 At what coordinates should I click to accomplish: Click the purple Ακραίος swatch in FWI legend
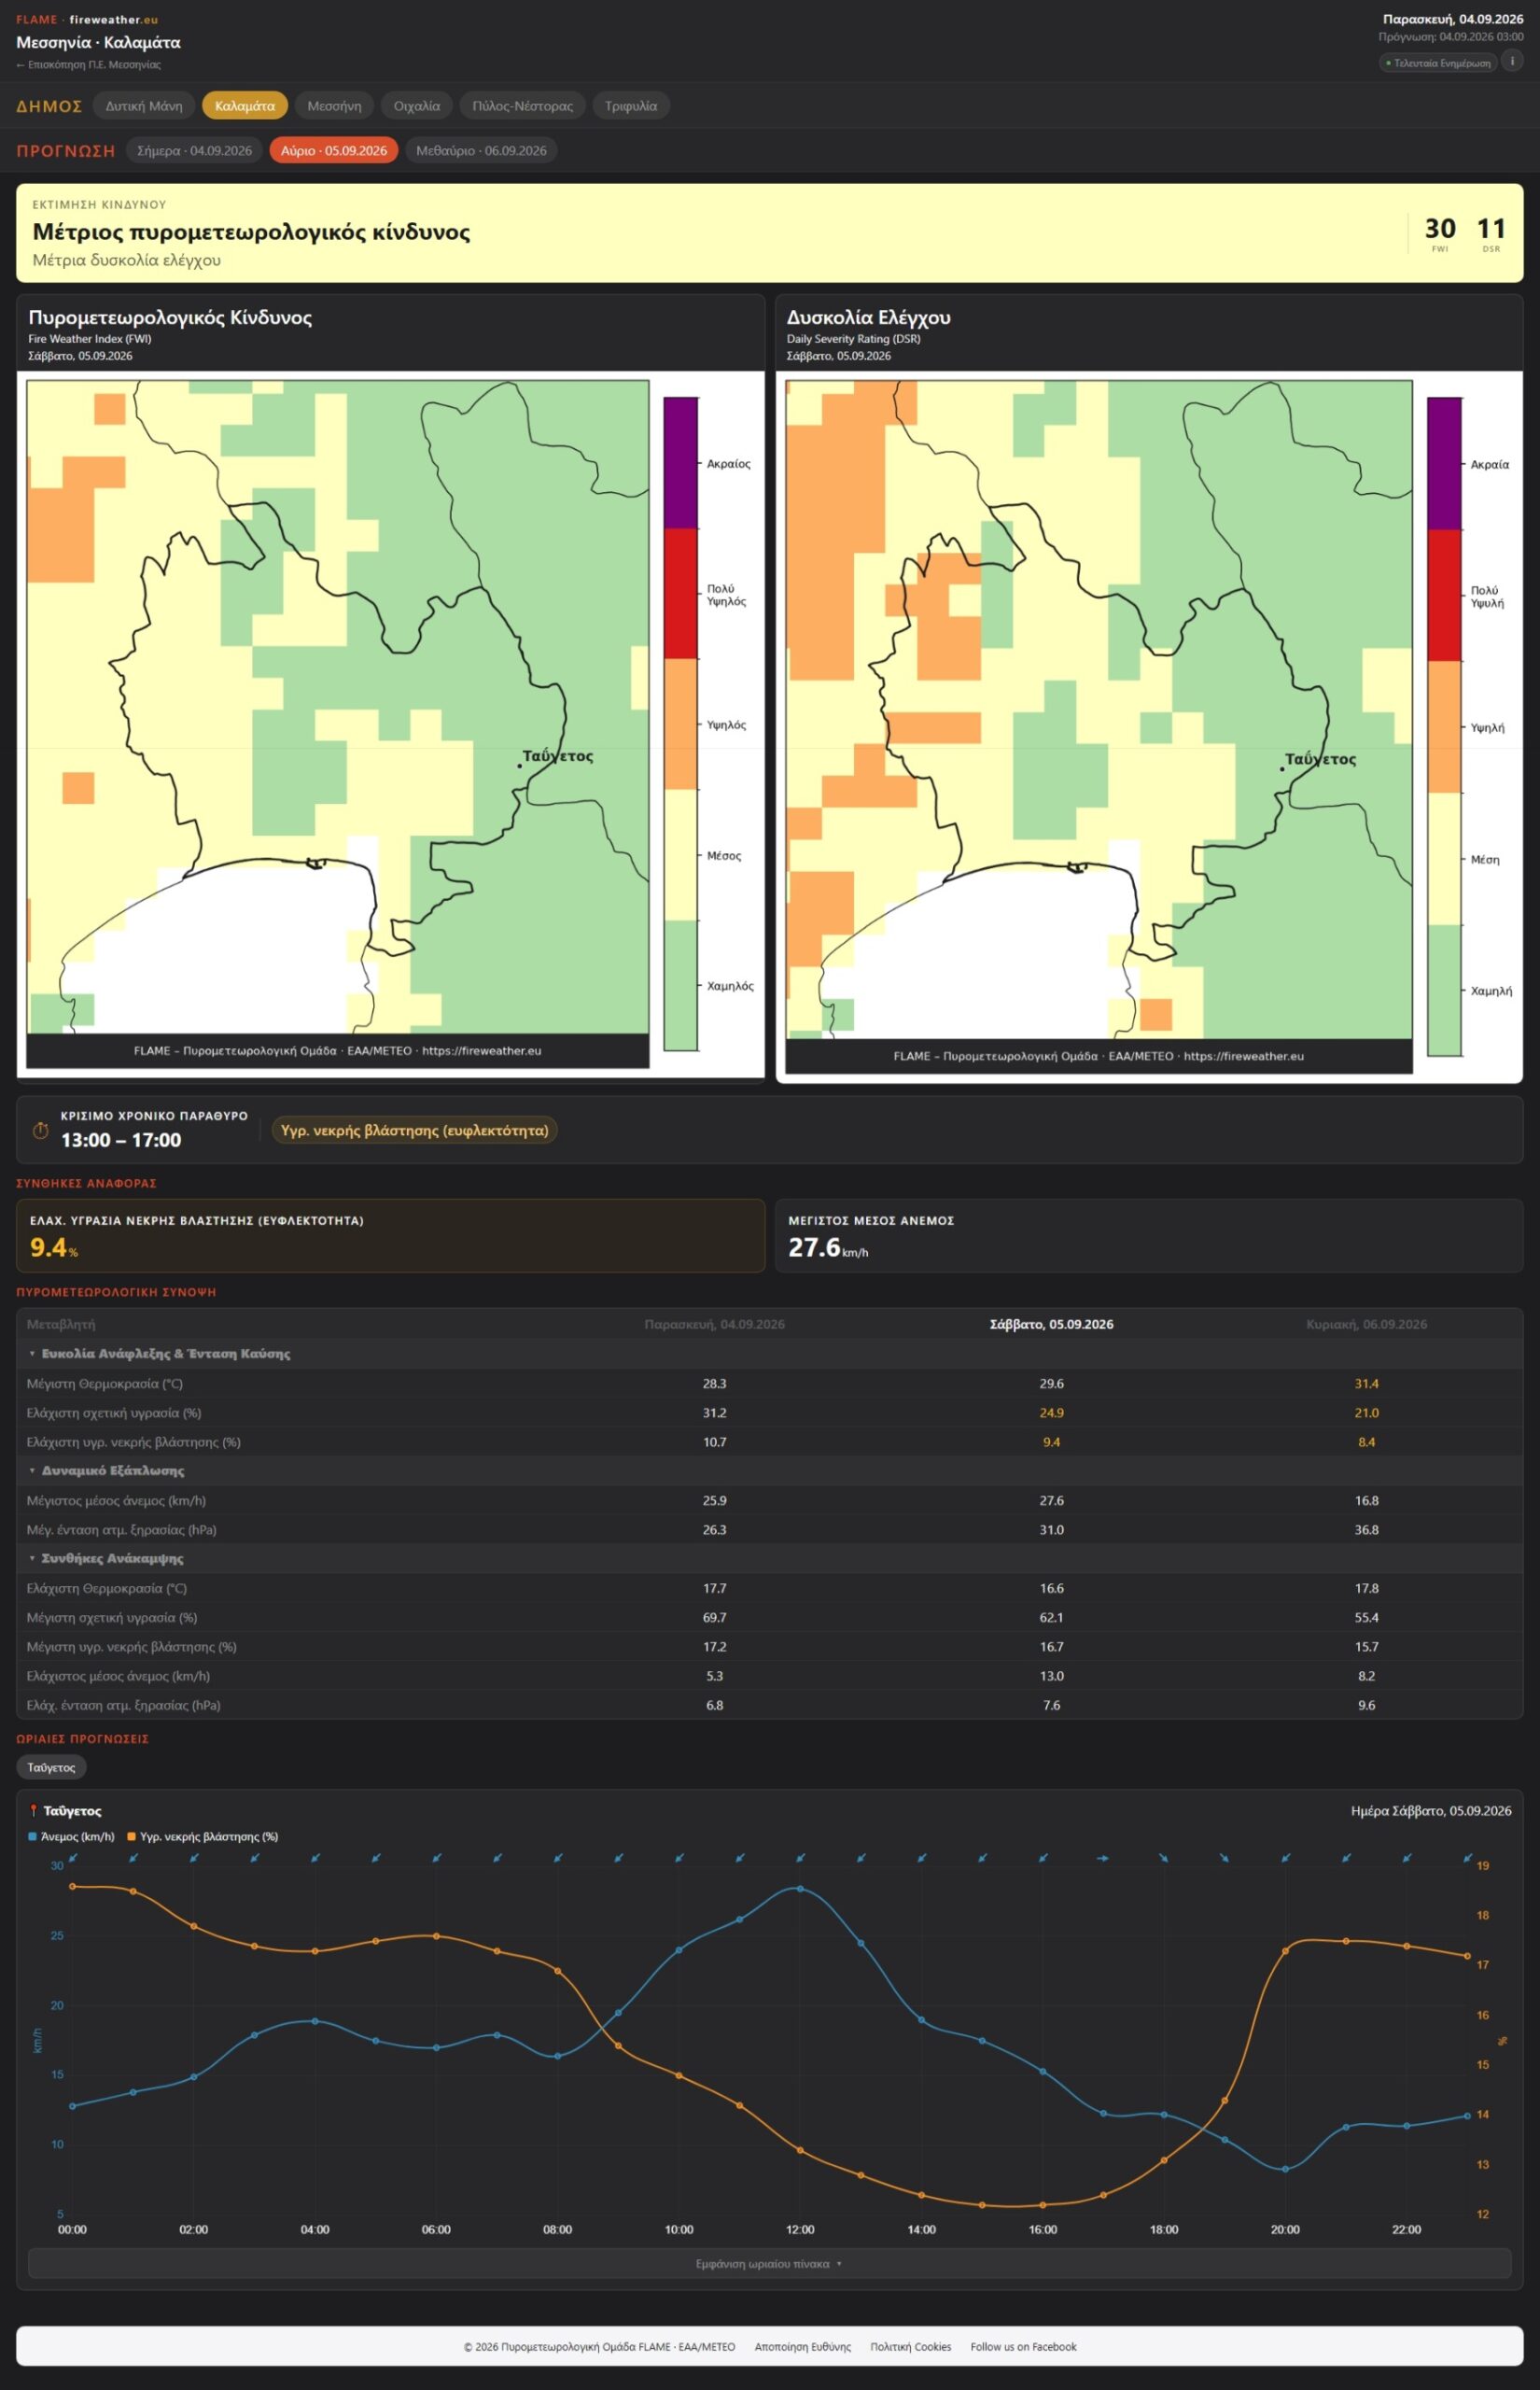(681, 463)
